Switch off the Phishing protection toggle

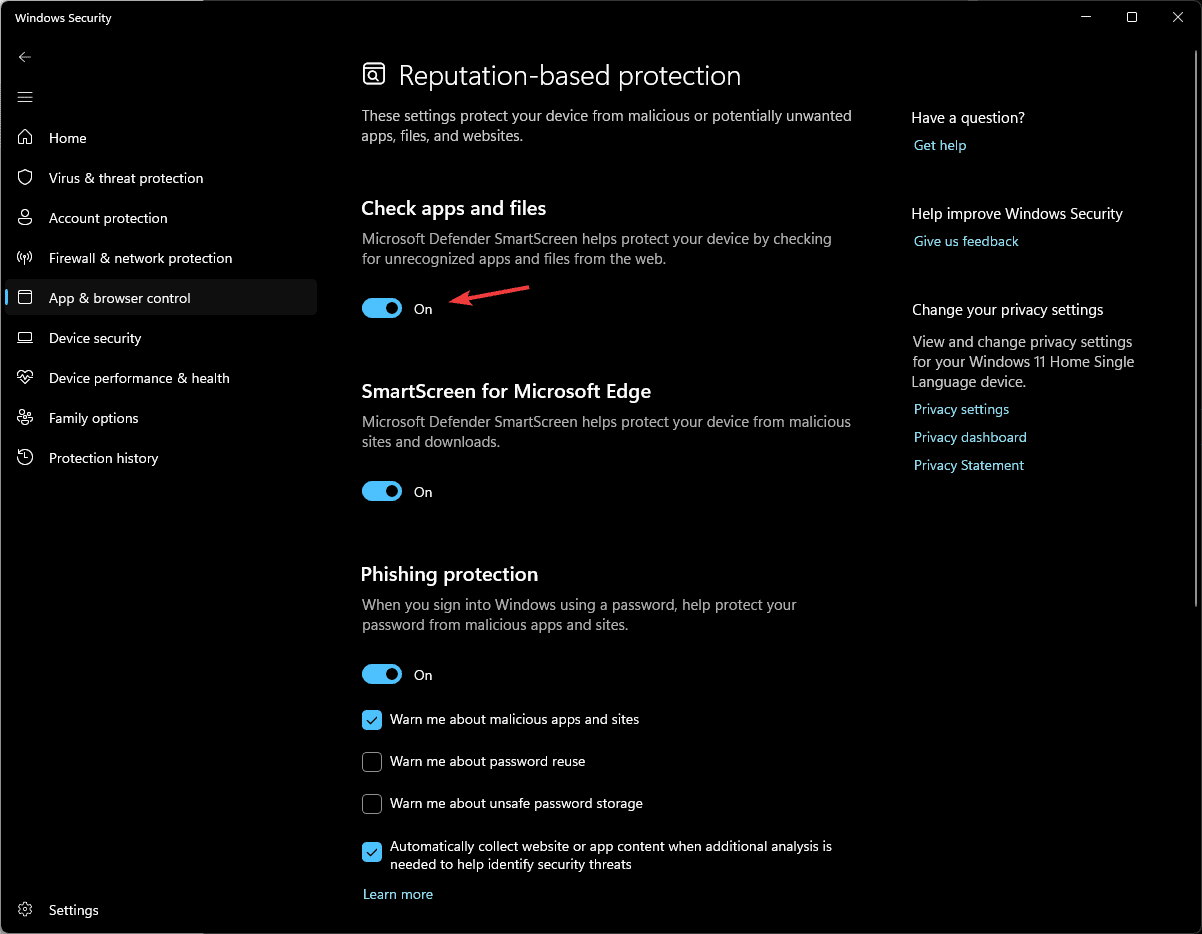[382, 675]
